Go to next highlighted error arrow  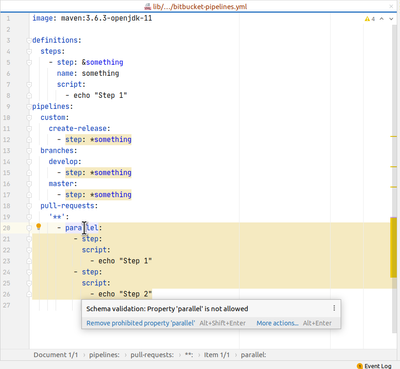tap(391, 19)
